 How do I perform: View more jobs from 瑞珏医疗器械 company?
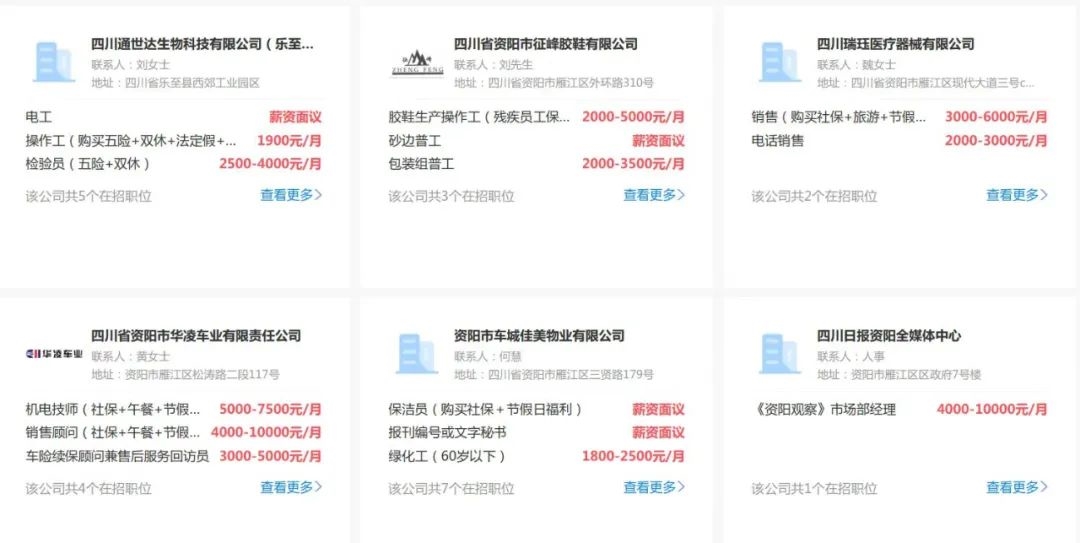[1017, 195]
